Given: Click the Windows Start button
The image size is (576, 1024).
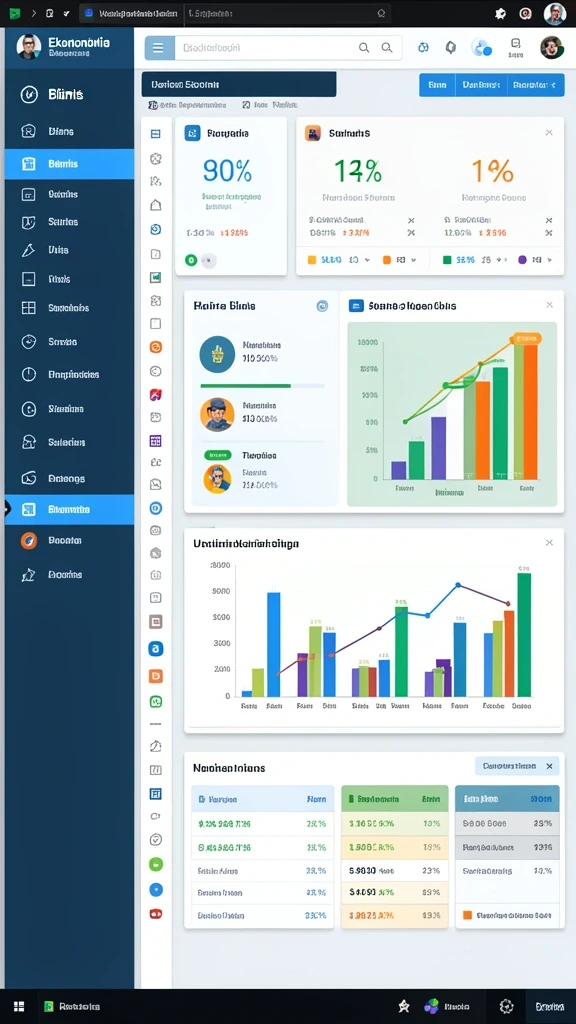Looking at the screenshot, I should tap(19, 1006).
